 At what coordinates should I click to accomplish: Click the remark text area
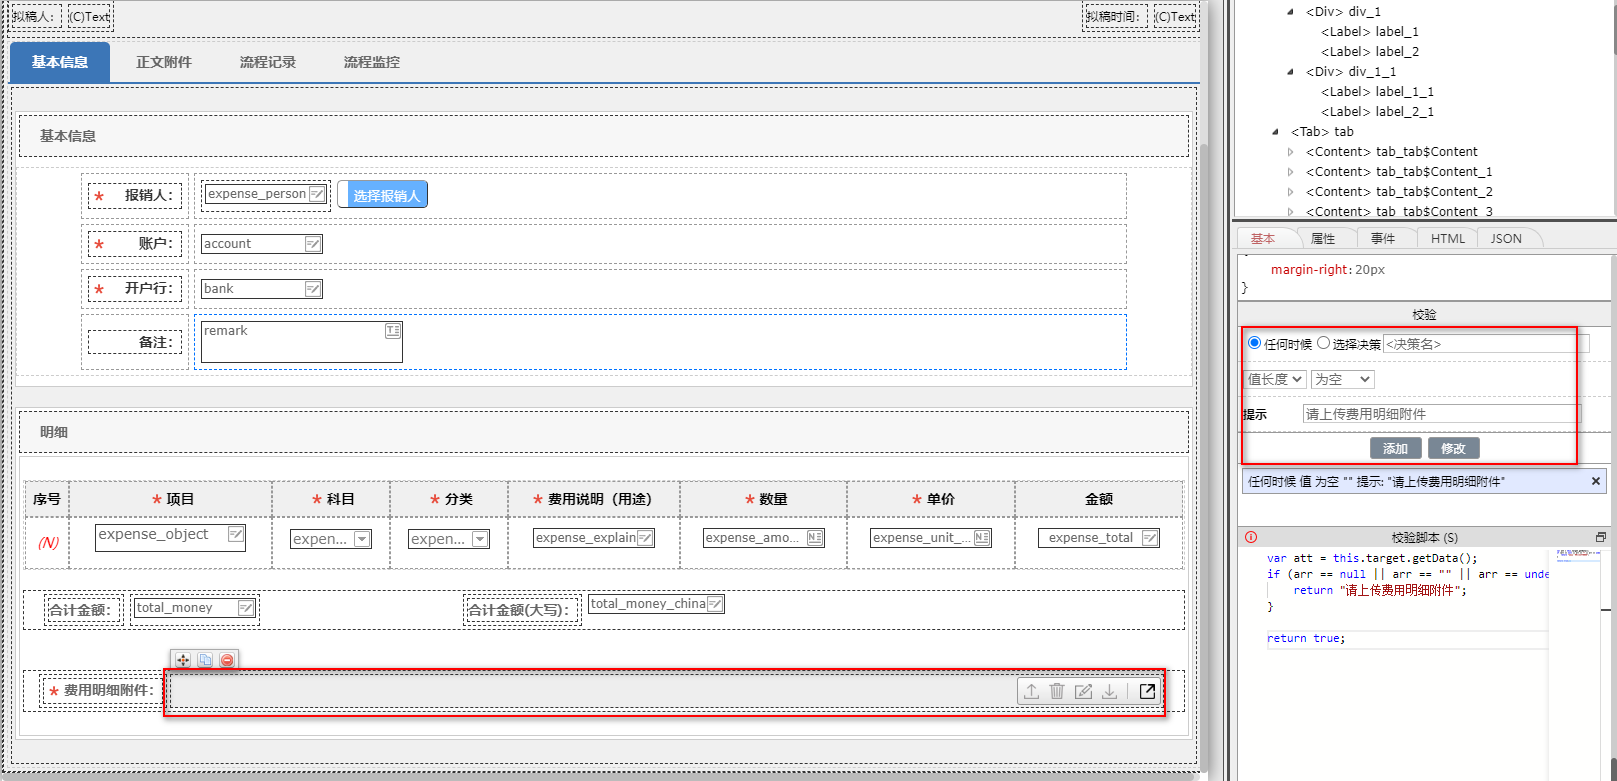pyautogui.click(x=302, y=341)
